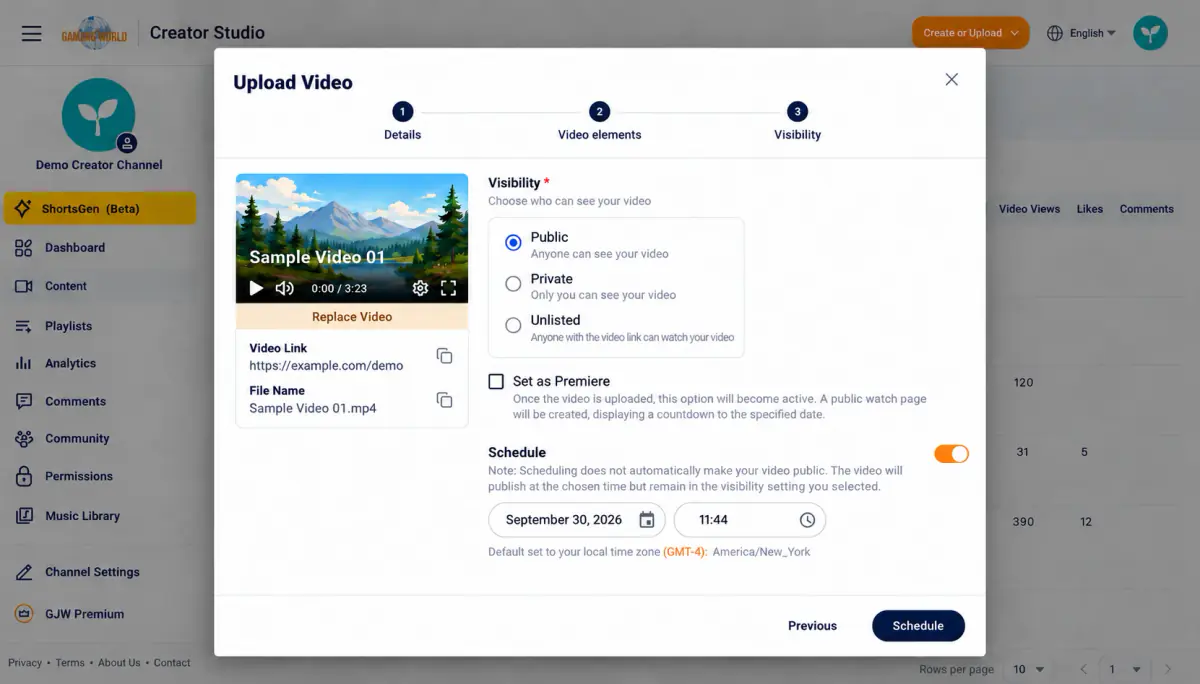Open the English language dropdown
This screenshot has width=1200, height=684.
1081,33
